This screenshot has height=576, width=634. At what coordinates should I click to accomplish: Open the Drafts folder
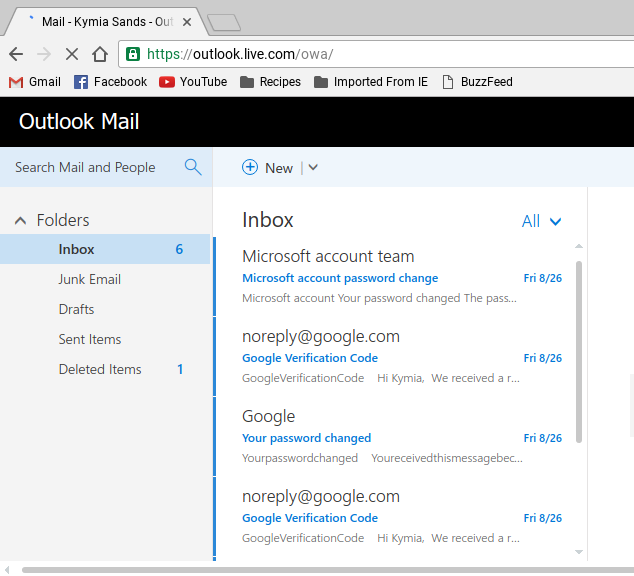click(x=76, y=309)
